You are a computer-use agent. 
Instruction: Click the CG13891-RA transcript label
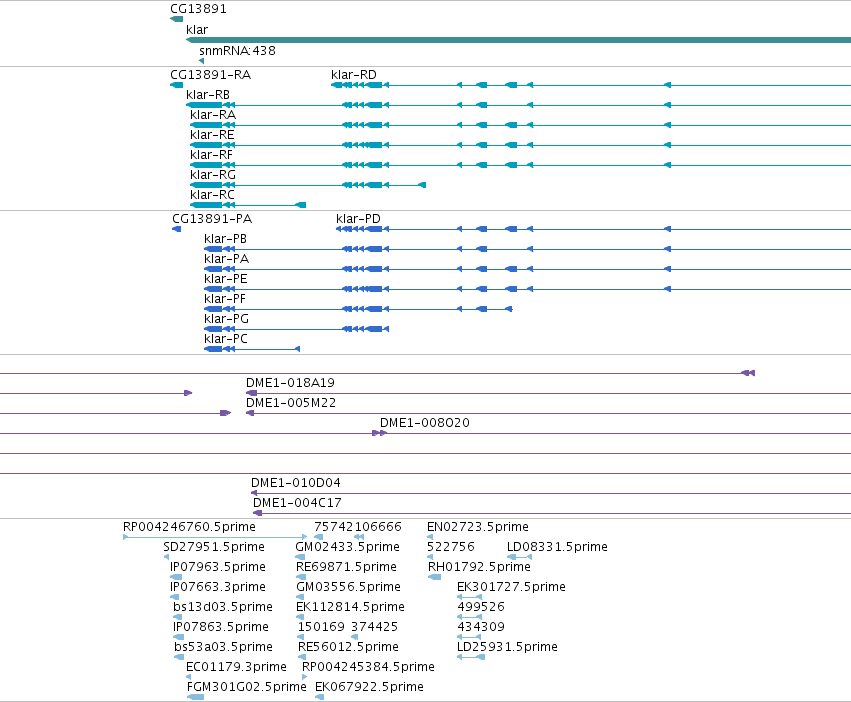pyautogui.click(x=211, y=75)
